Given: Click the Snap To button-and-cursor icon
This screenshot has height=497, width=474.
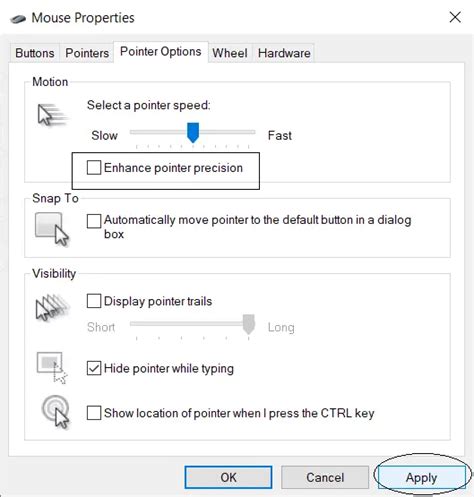Looking at the screenshot, I should click(x=52, y=229).
